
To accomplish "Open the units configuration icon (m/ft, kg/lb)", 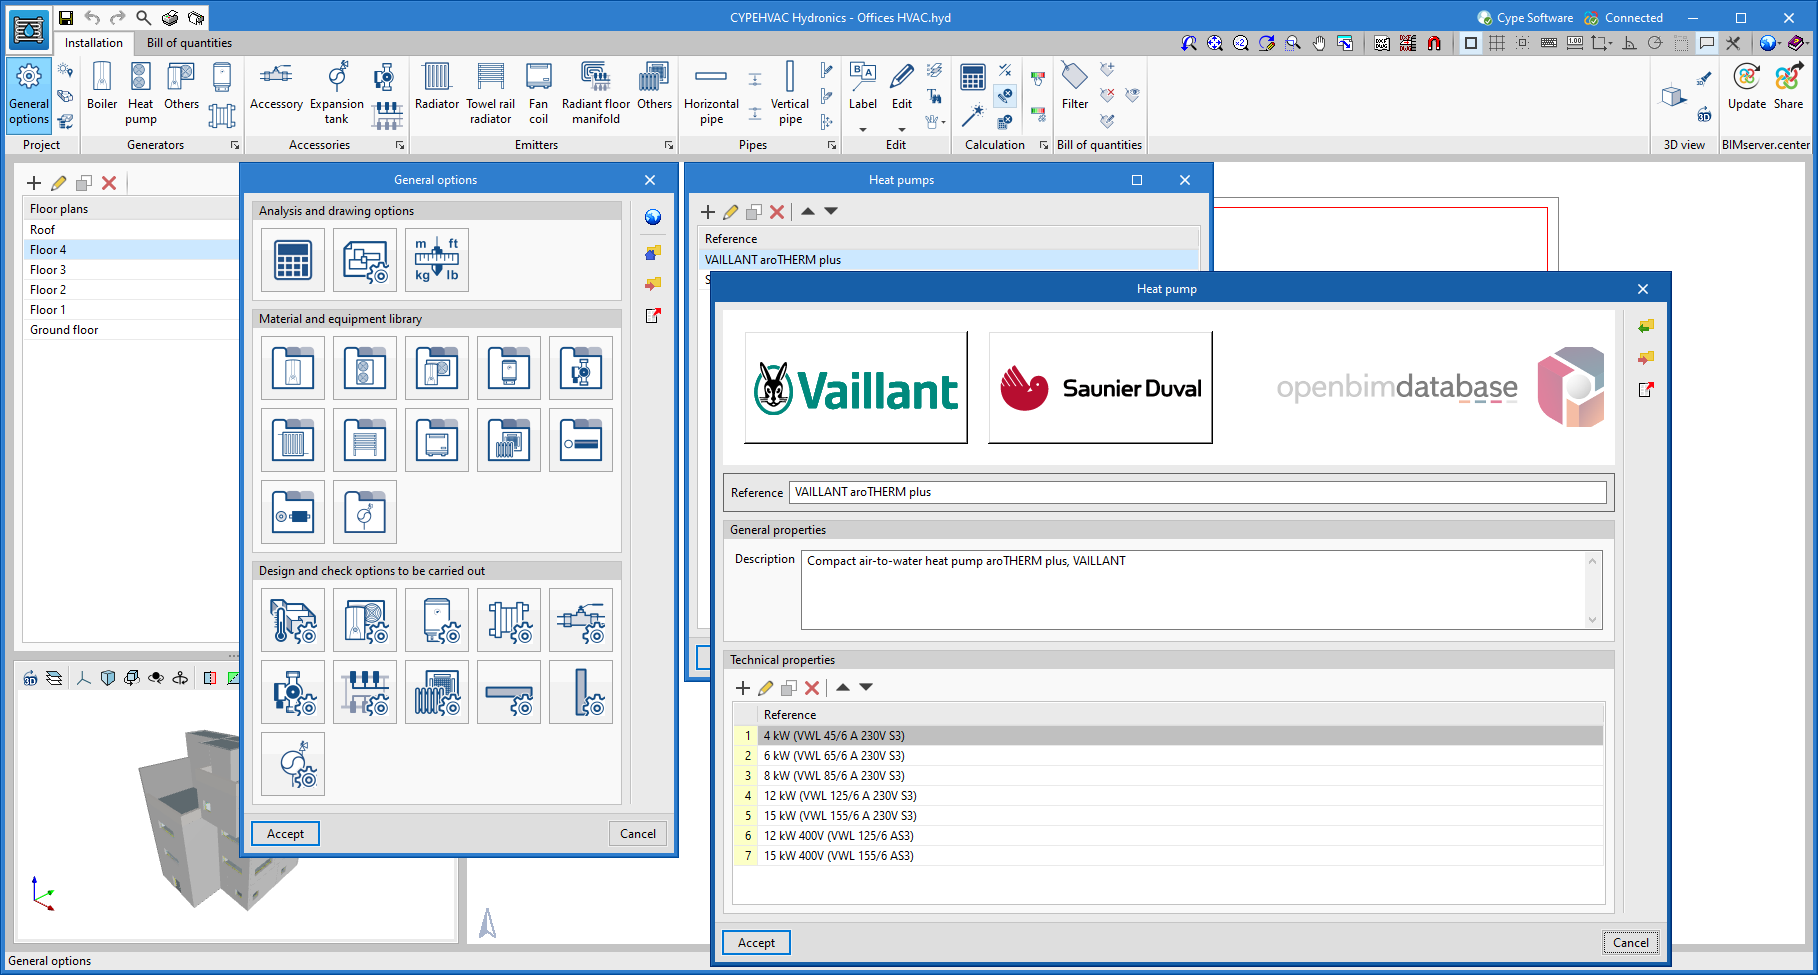I will pyautogui.click(x=437, y=260).
